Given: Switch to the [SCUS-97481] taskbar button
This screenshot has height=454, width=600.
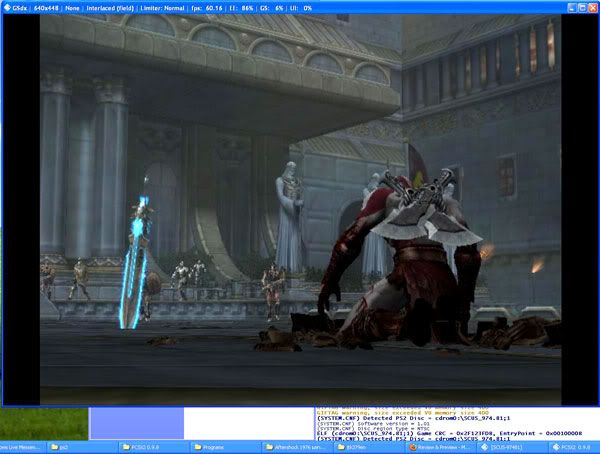Looking at the screenshot, I should (x=513, y=447).
